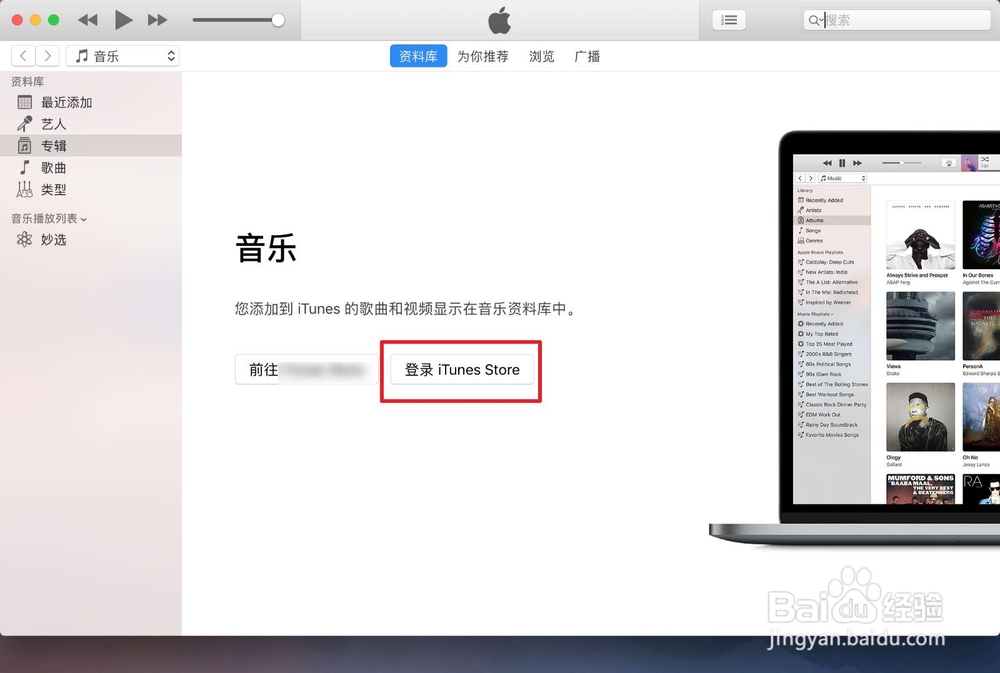Image resolution: width=1000 pixels, height=673 pixels.
Task: Click the 前往 store button
Action: 307,369
